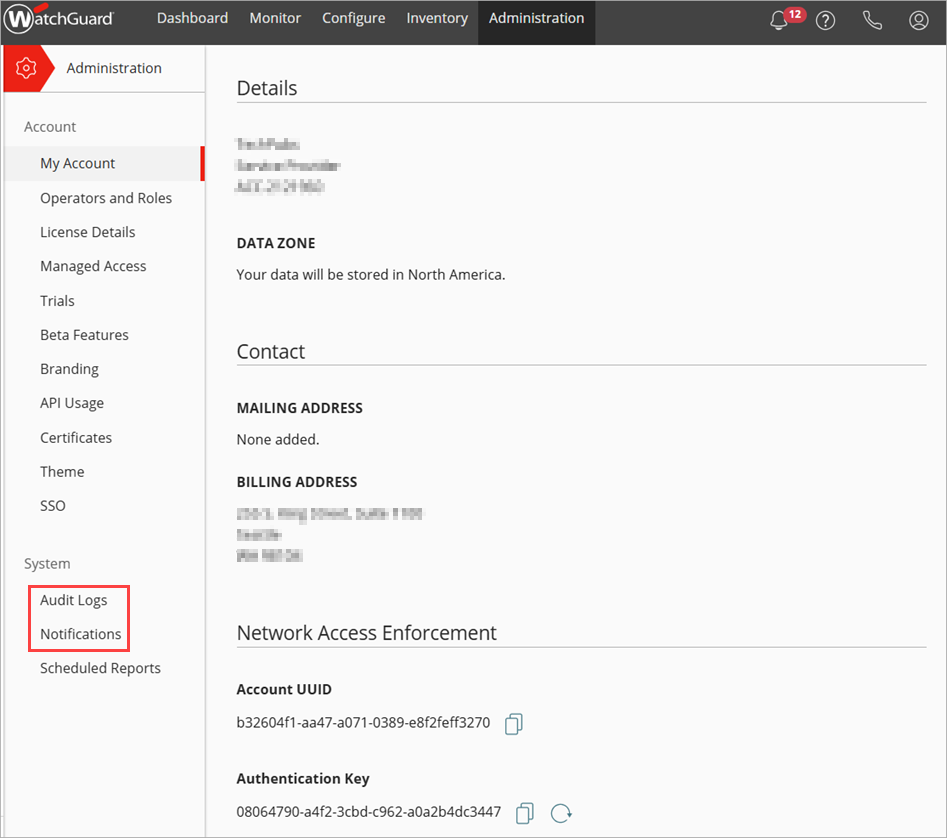The height and width of the screenshot is (838, 947).
Task: Open the Notifications page
Action: pos(78,633)
